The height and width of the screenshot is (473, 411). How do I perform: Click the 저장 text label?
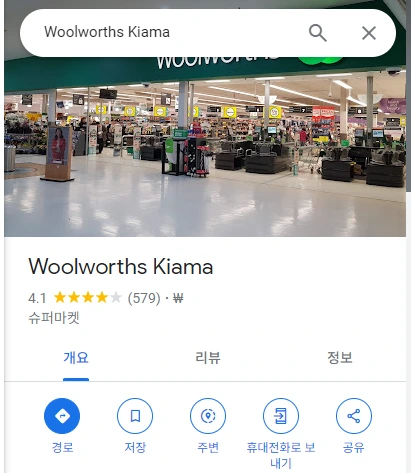(135, 447)
